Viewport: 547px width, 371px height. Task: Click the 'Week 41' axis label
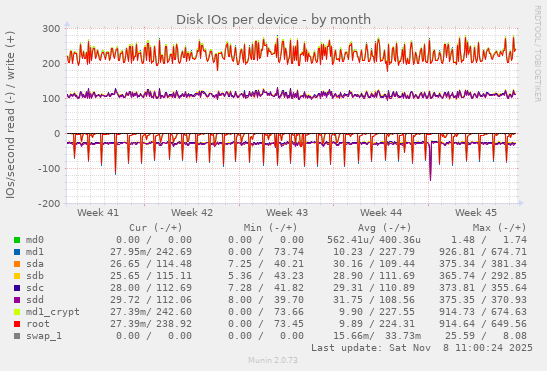click(x=98, y=213)
